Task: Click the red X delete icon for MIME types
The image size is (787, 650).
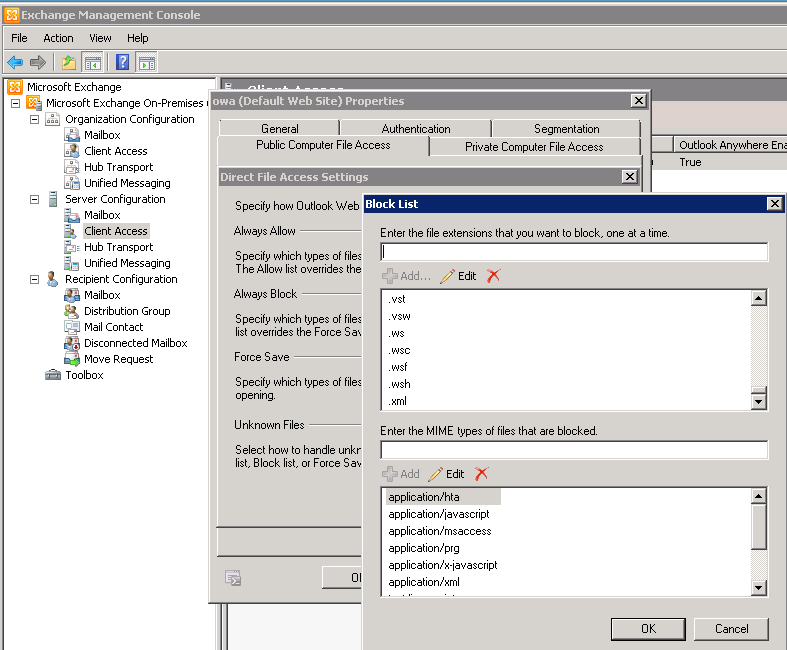Action: pyautogui.click(x=481, y=473)
